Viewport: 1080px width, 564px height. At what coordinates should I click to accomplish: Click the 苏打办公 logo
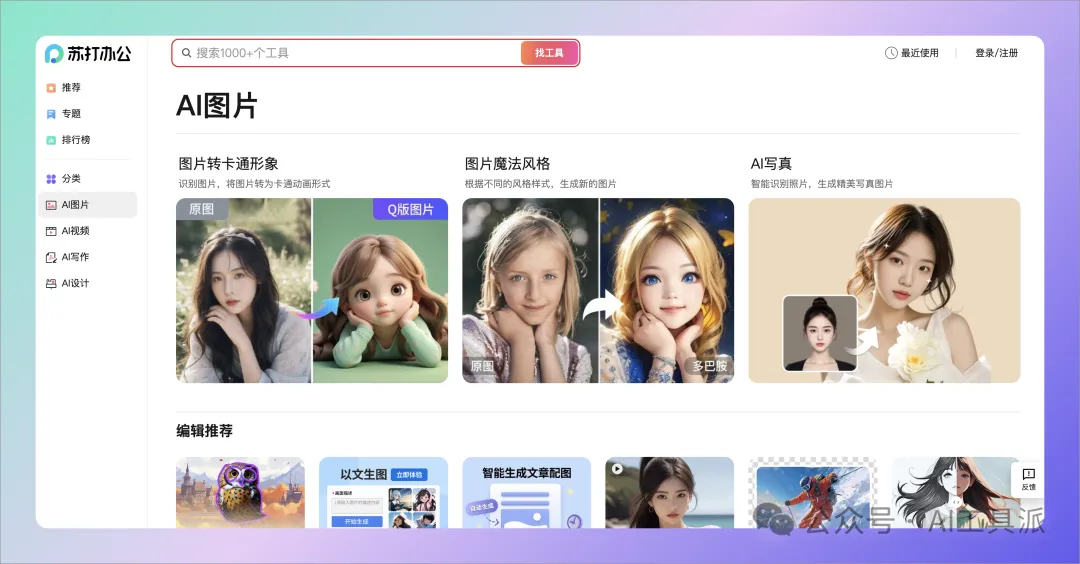[x=87, y=54]
